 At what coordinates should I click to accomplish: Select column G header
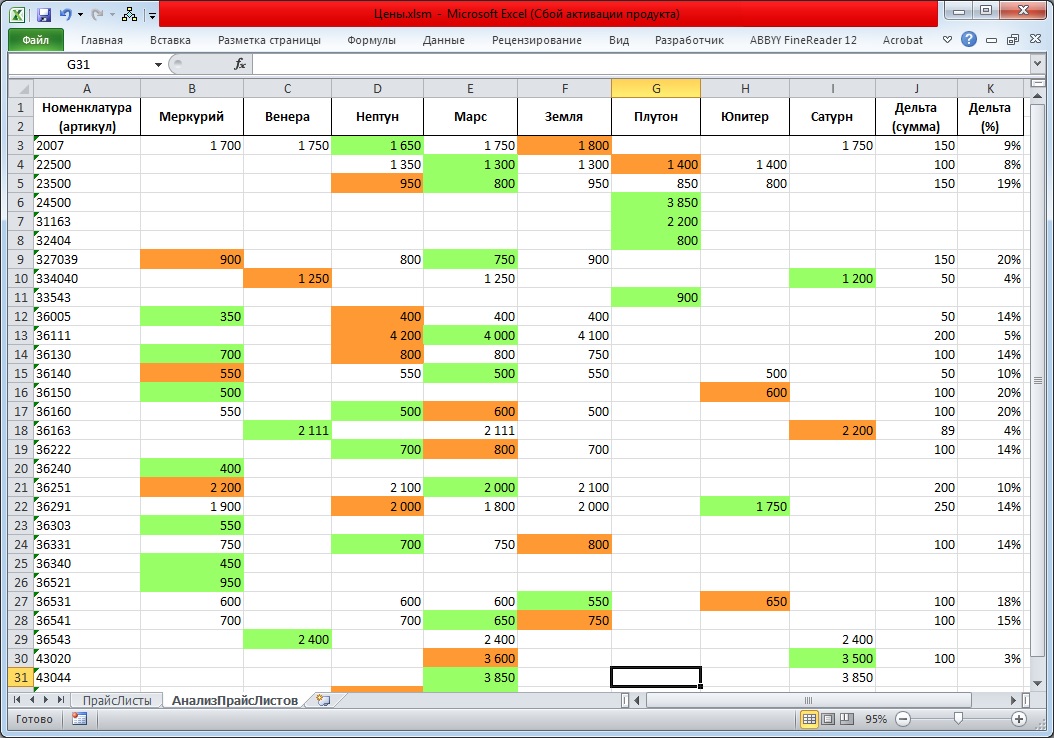tap(655, 88)
